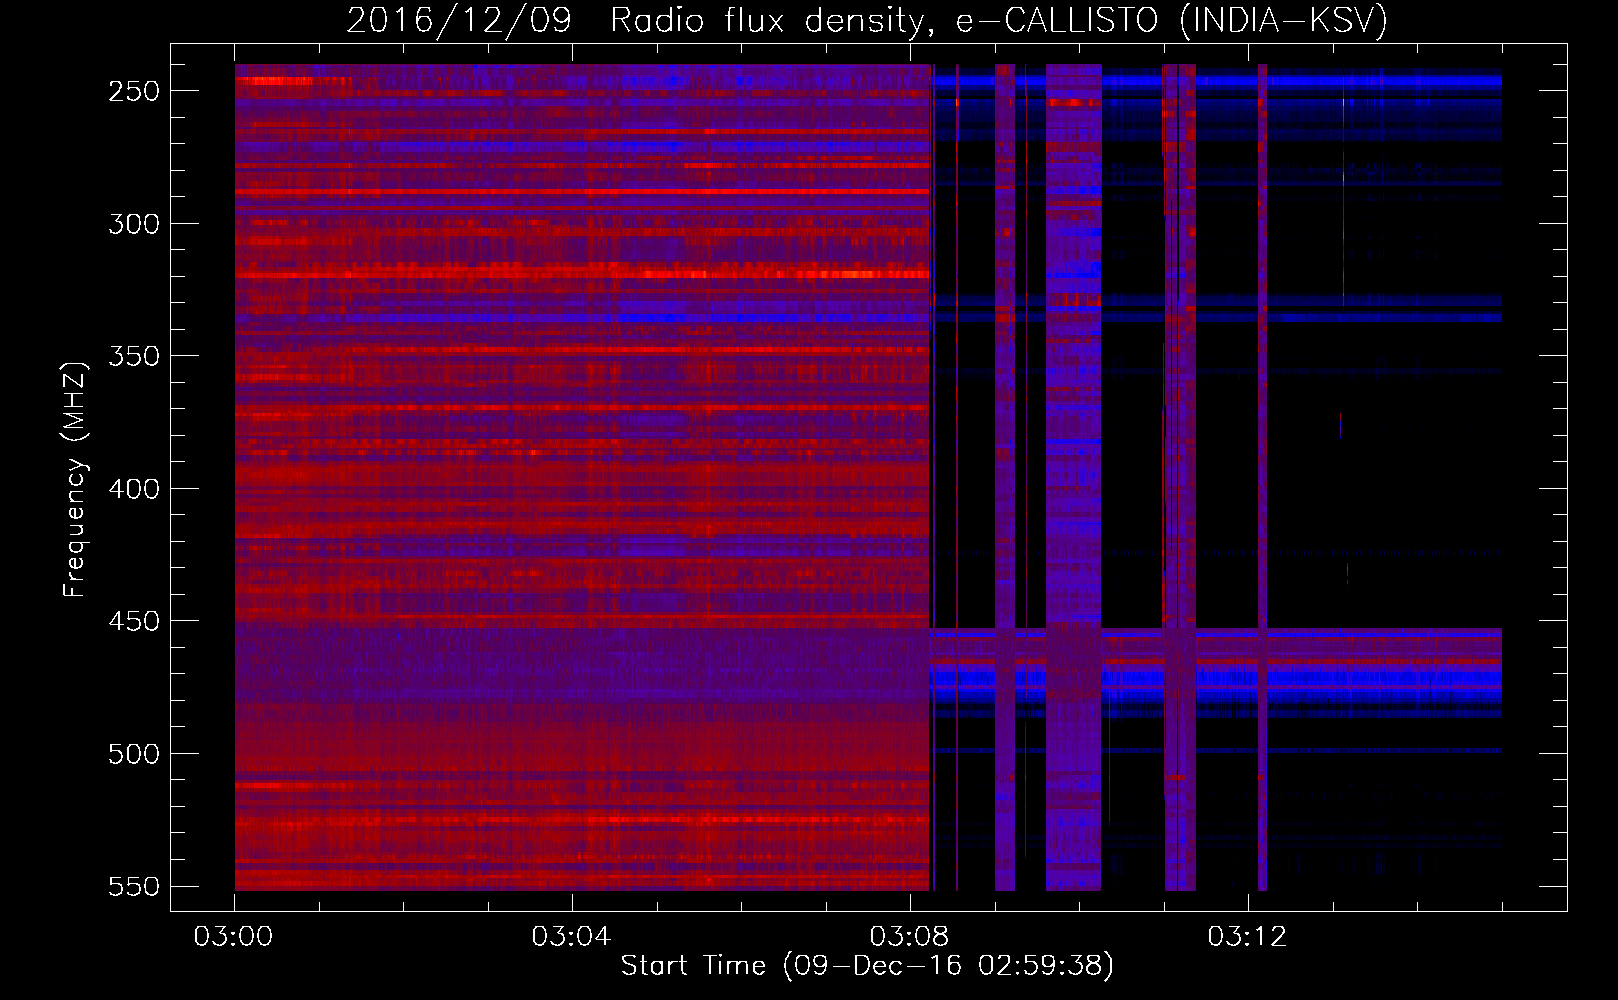Click the 300 frequency tick label
The height and width of the screenshot is (1000, 1618).
click(x=134, y=224)
